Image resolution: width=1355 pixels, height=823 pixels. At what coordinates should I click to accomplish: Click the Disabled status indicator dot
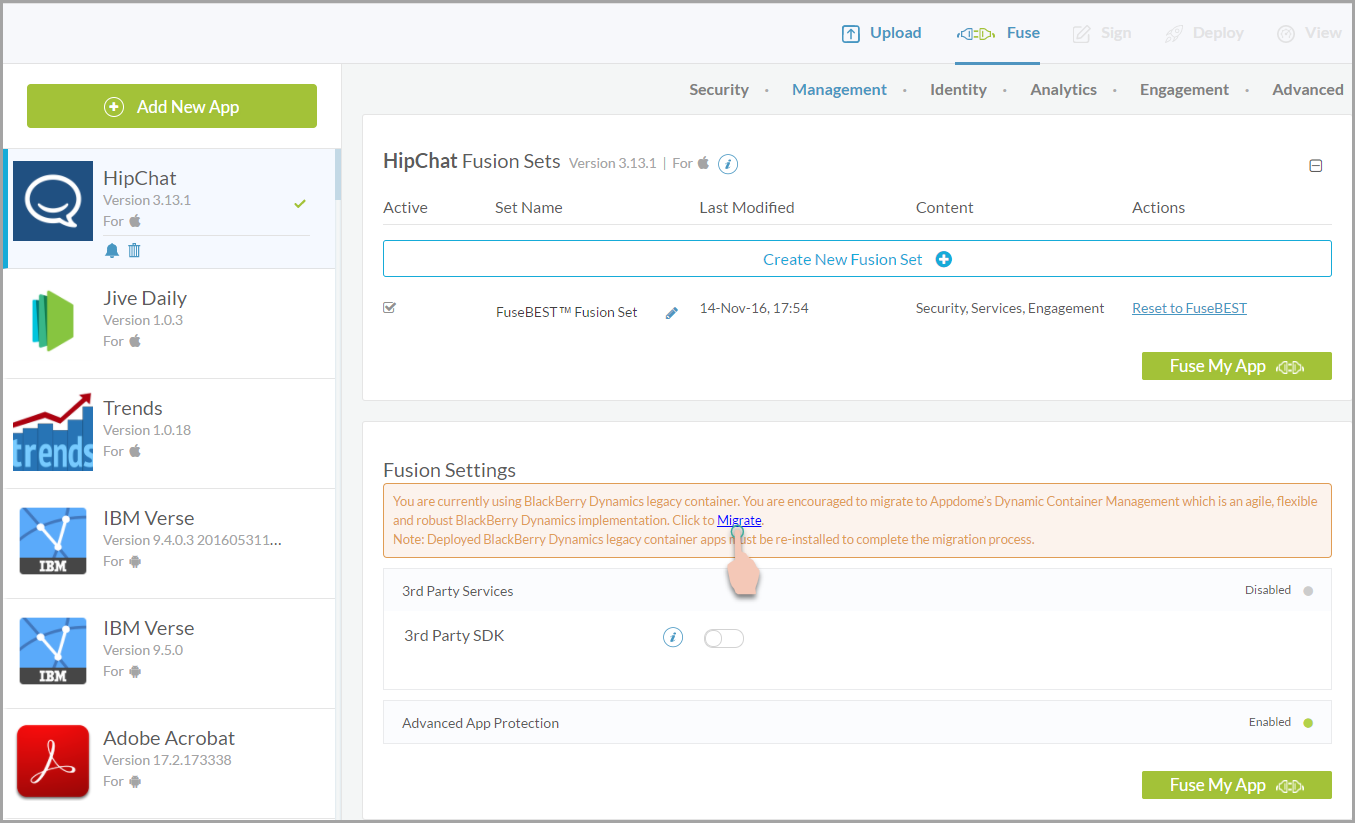(1308, 591)
